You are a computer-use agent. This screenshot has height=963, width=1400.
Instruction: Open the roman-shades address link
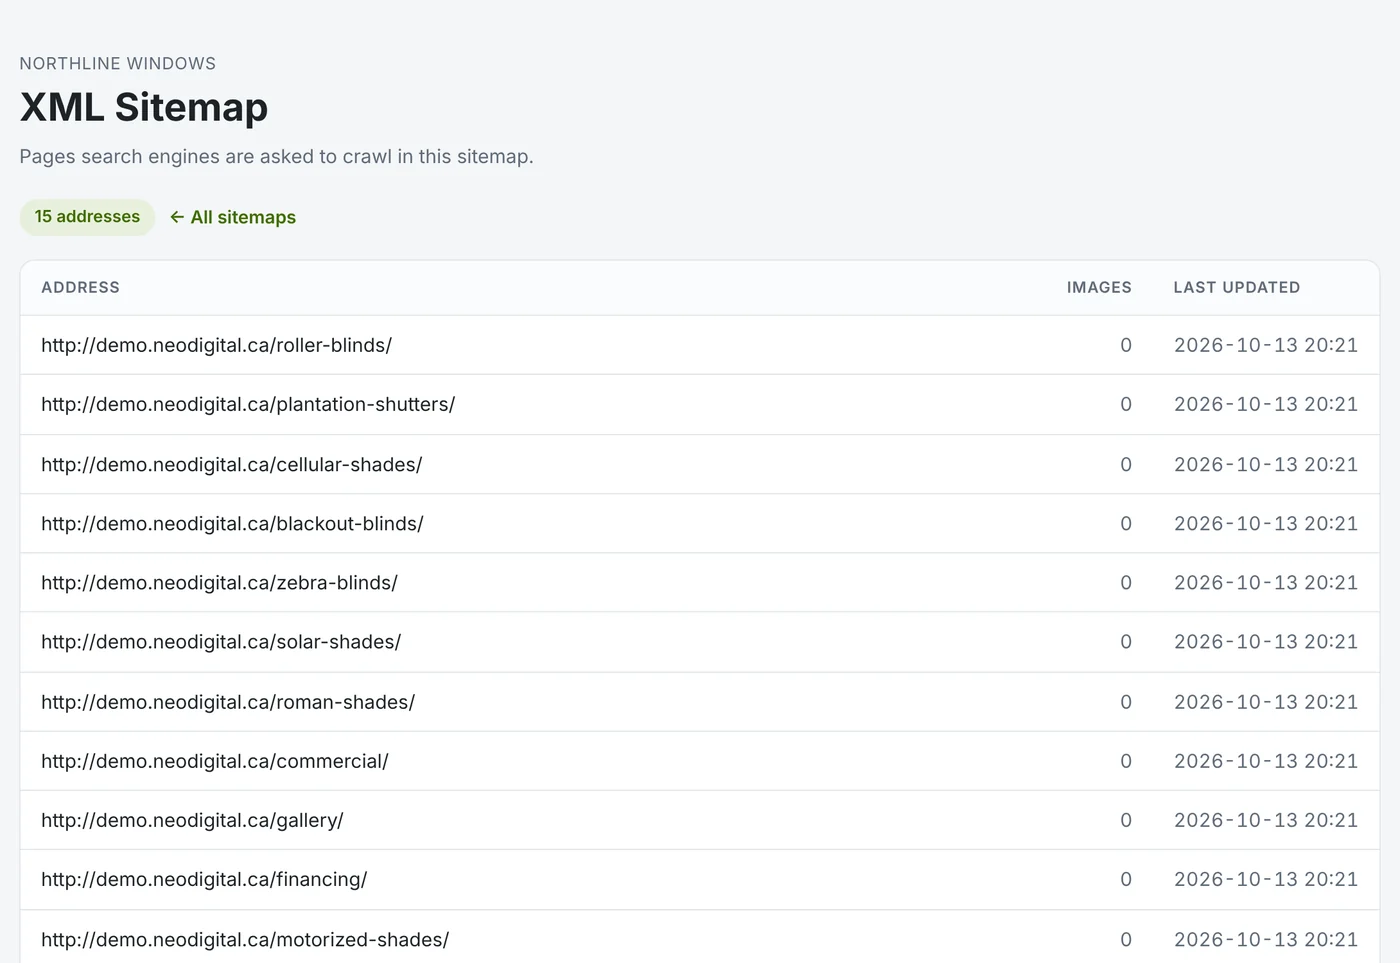(x=228, y=702)
